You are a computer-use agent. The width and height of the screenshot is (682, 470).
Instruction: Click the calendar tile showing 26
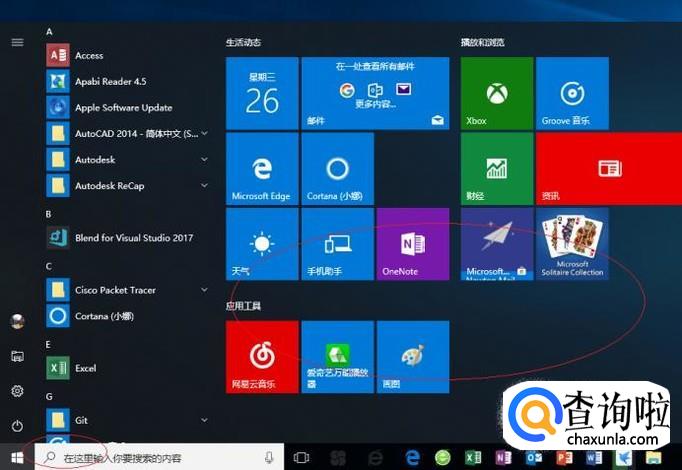[262, 94]
